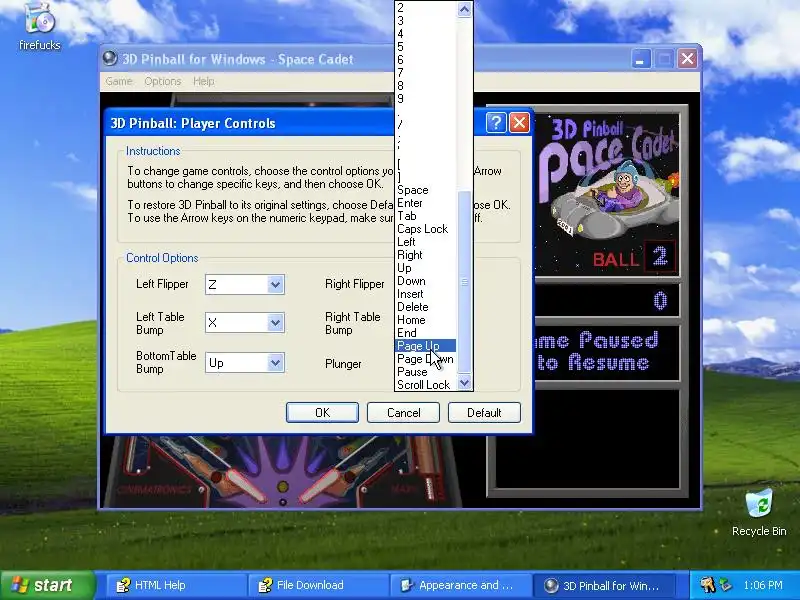Screen dimensions: 800x600
Task: Select Up from the key list
Action: (426, 268)
